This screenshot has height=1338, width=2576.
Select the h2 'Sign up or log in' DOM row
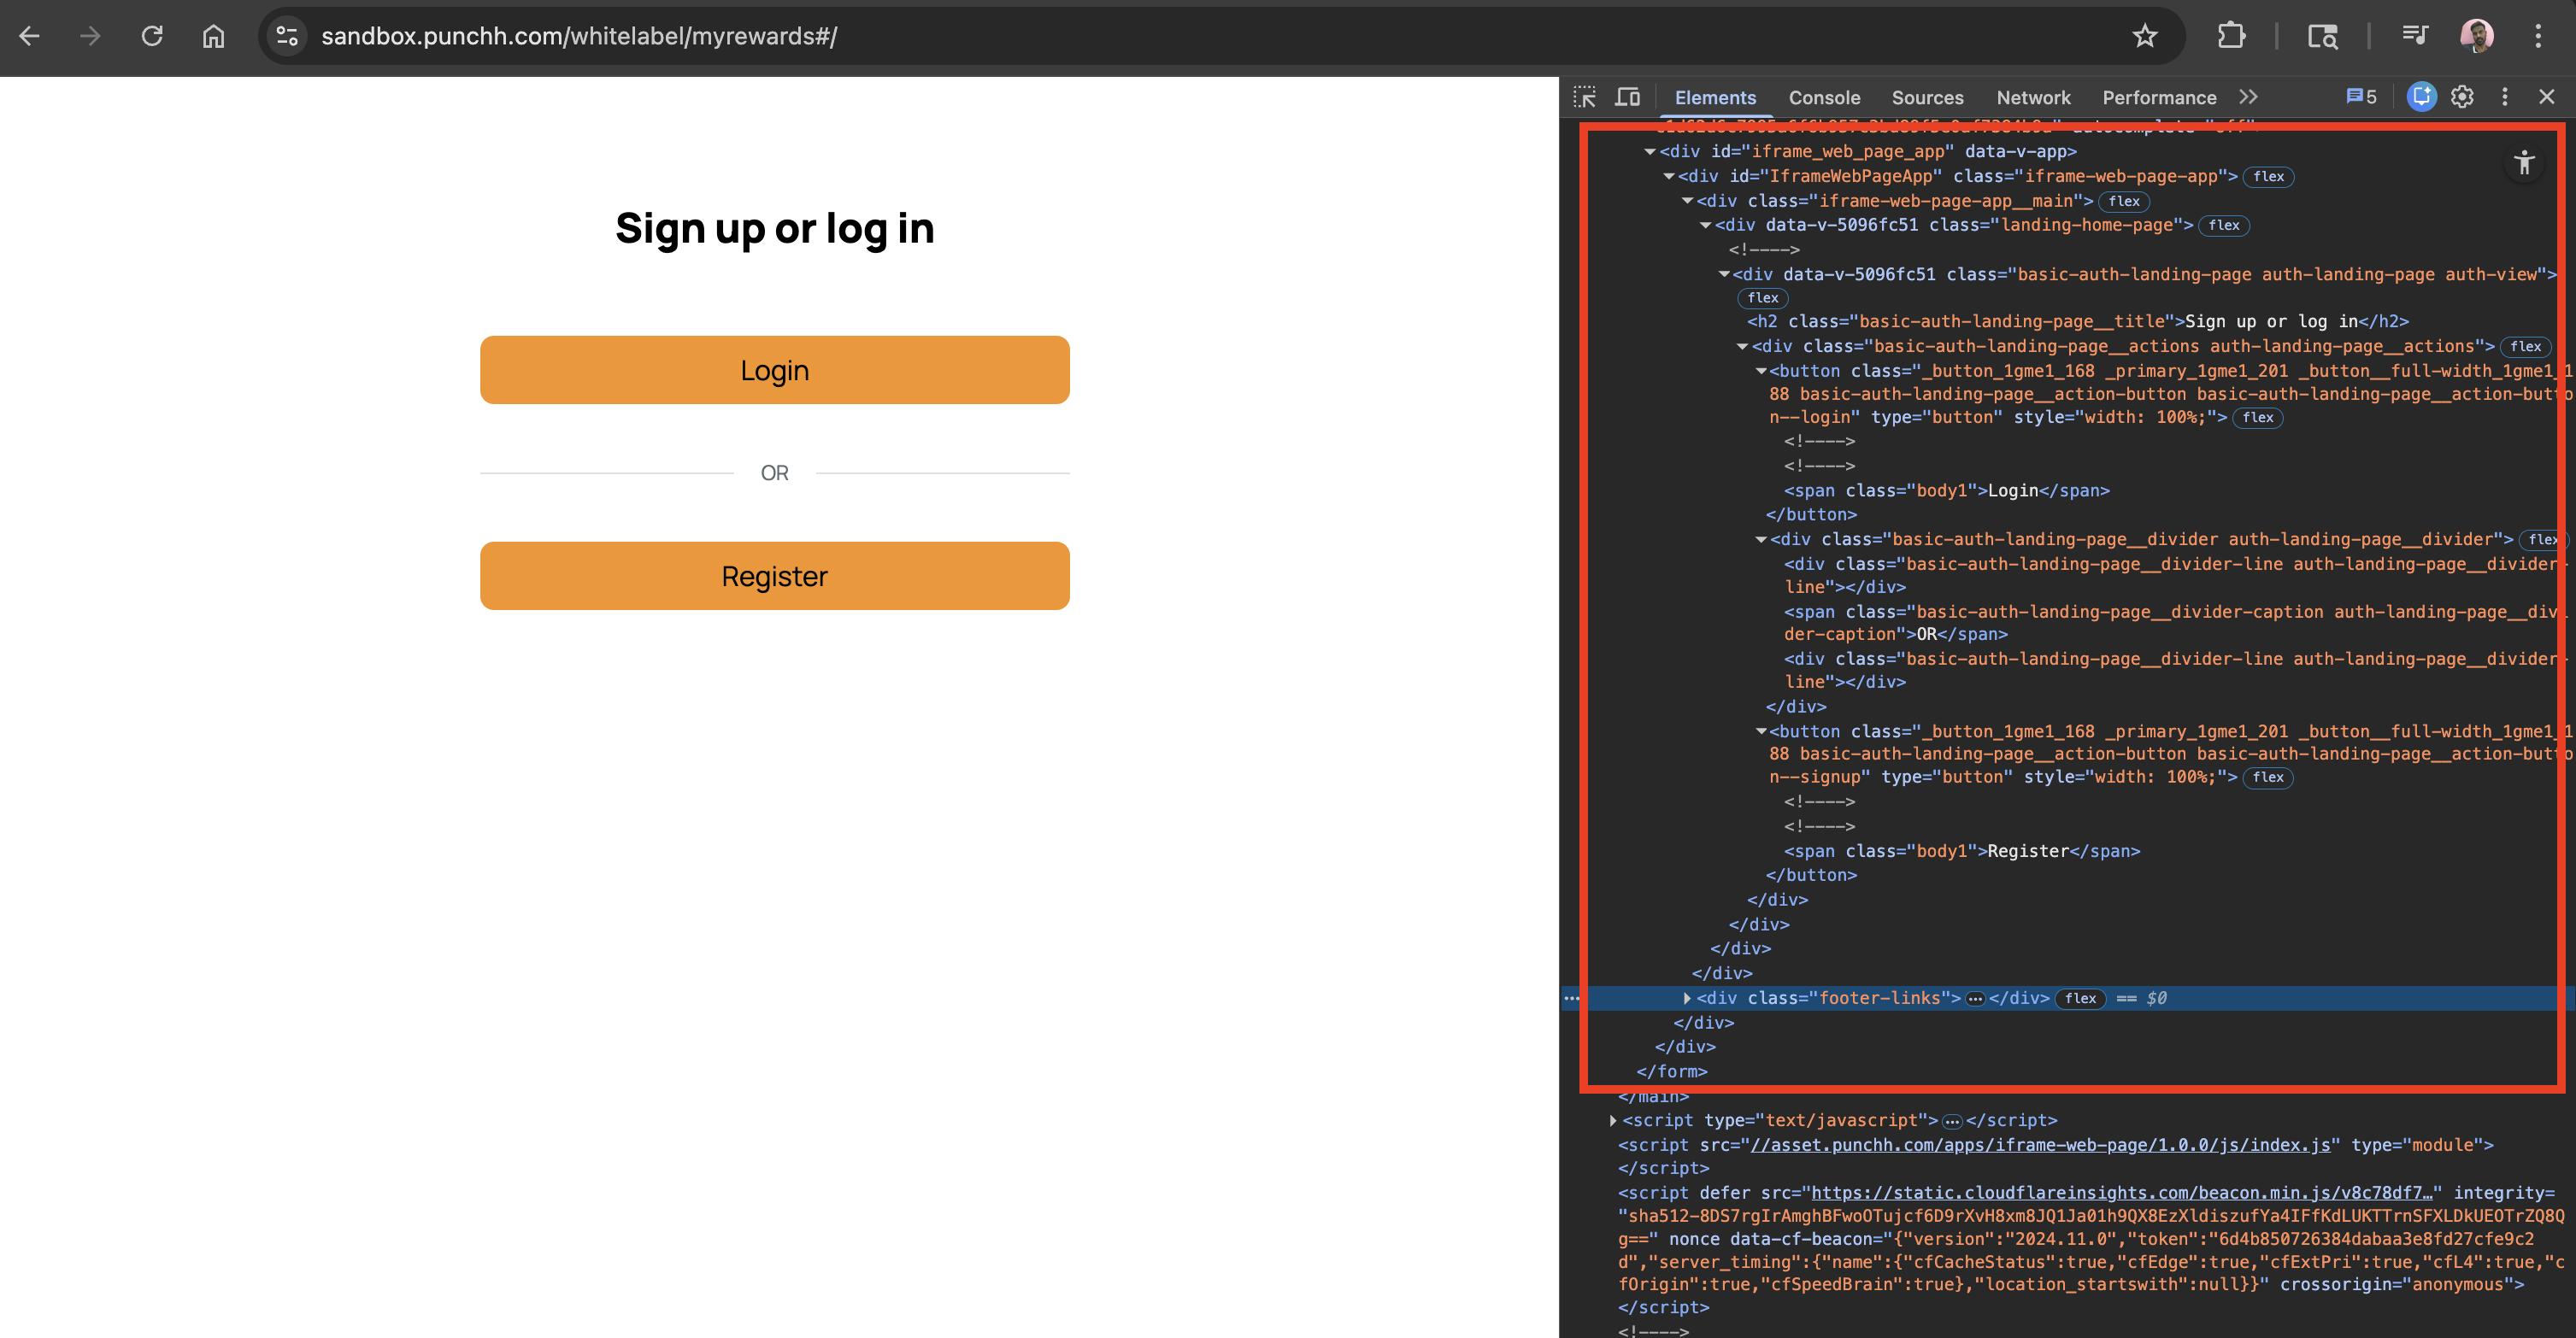click(2078, 322)
